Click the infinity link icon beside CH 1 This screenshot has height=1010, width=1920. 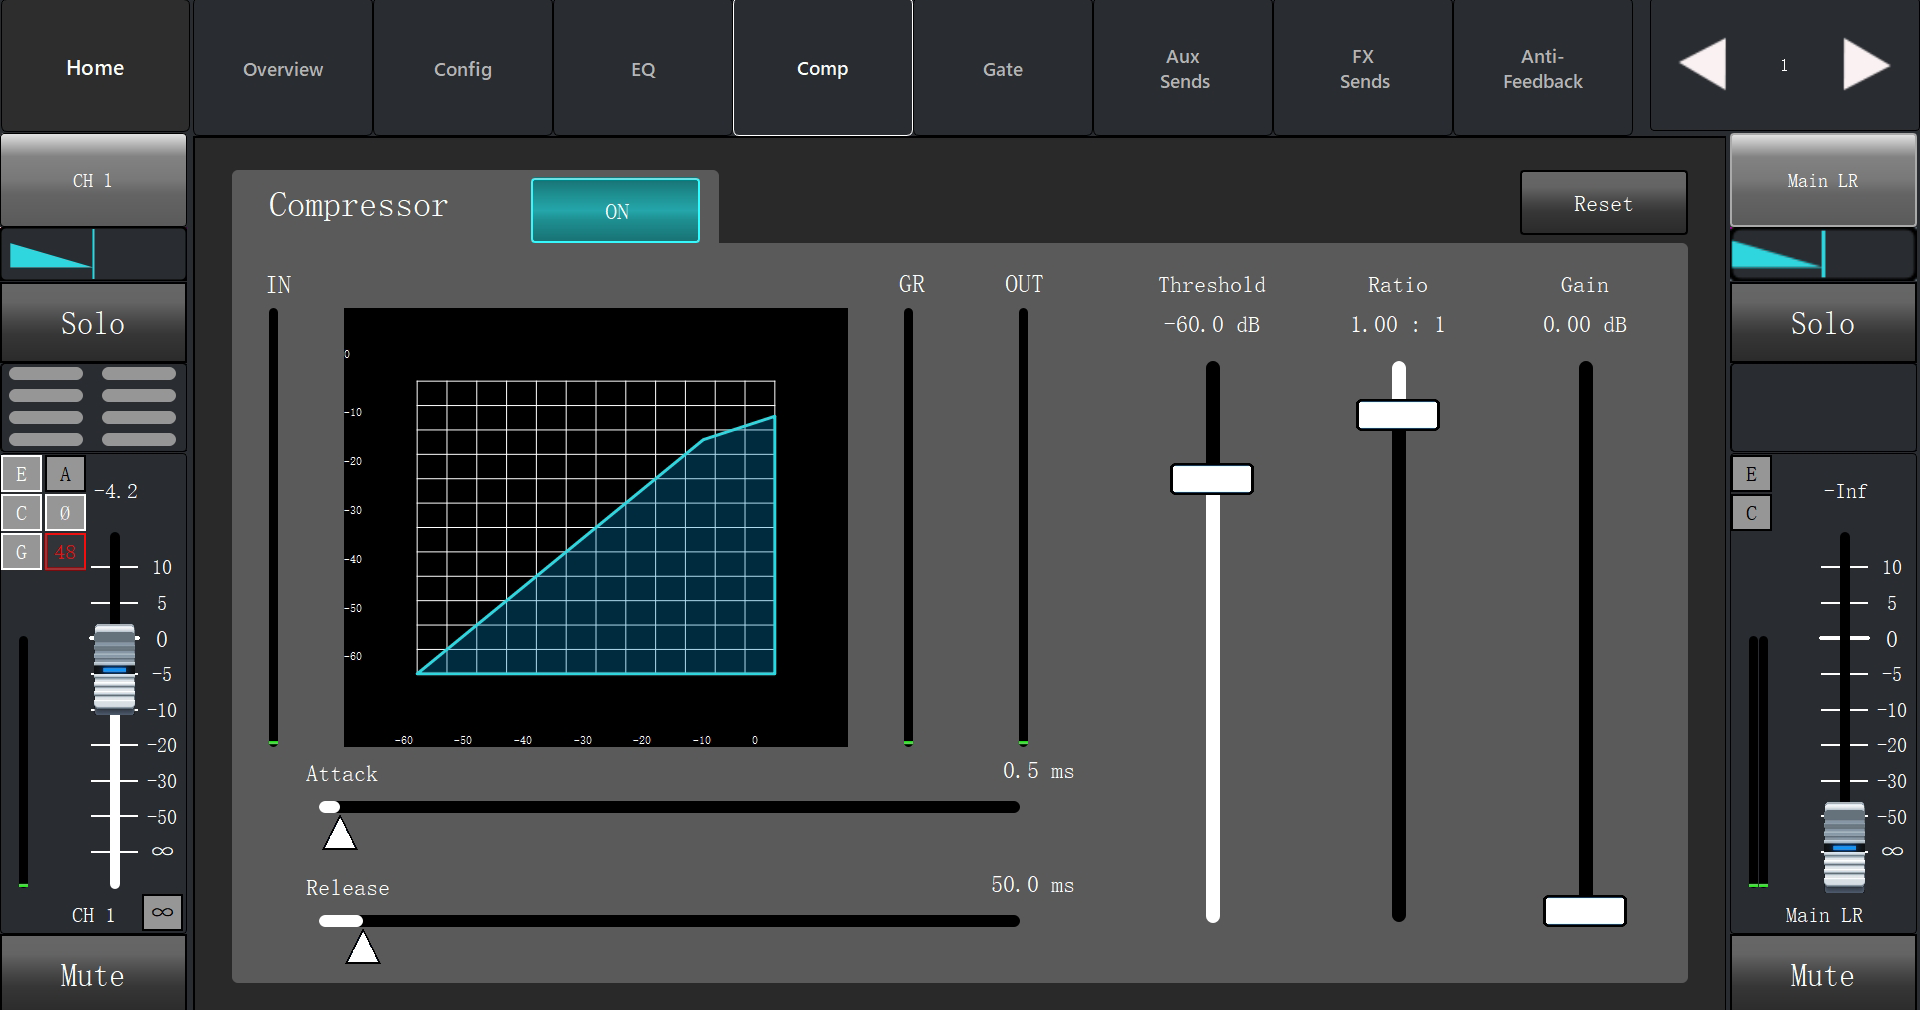click(162, 912)
